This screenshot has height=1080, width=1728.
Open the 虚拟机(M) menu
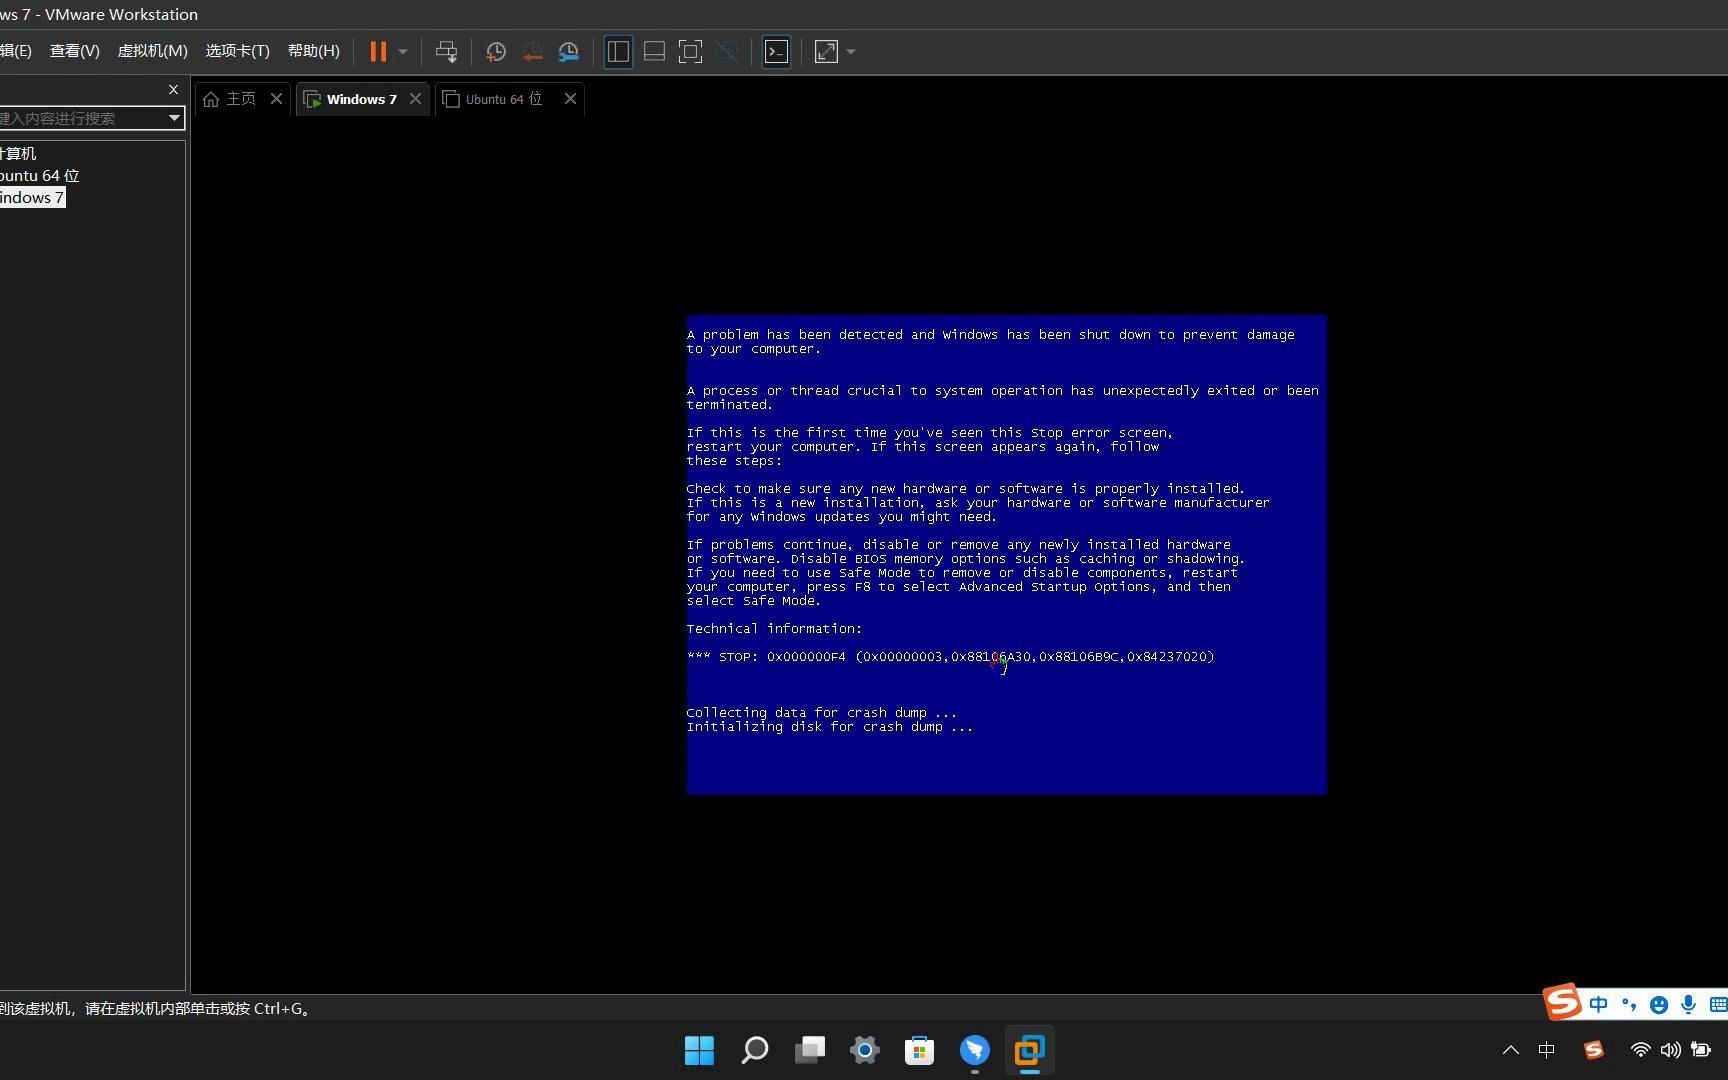tap(152, 51)
